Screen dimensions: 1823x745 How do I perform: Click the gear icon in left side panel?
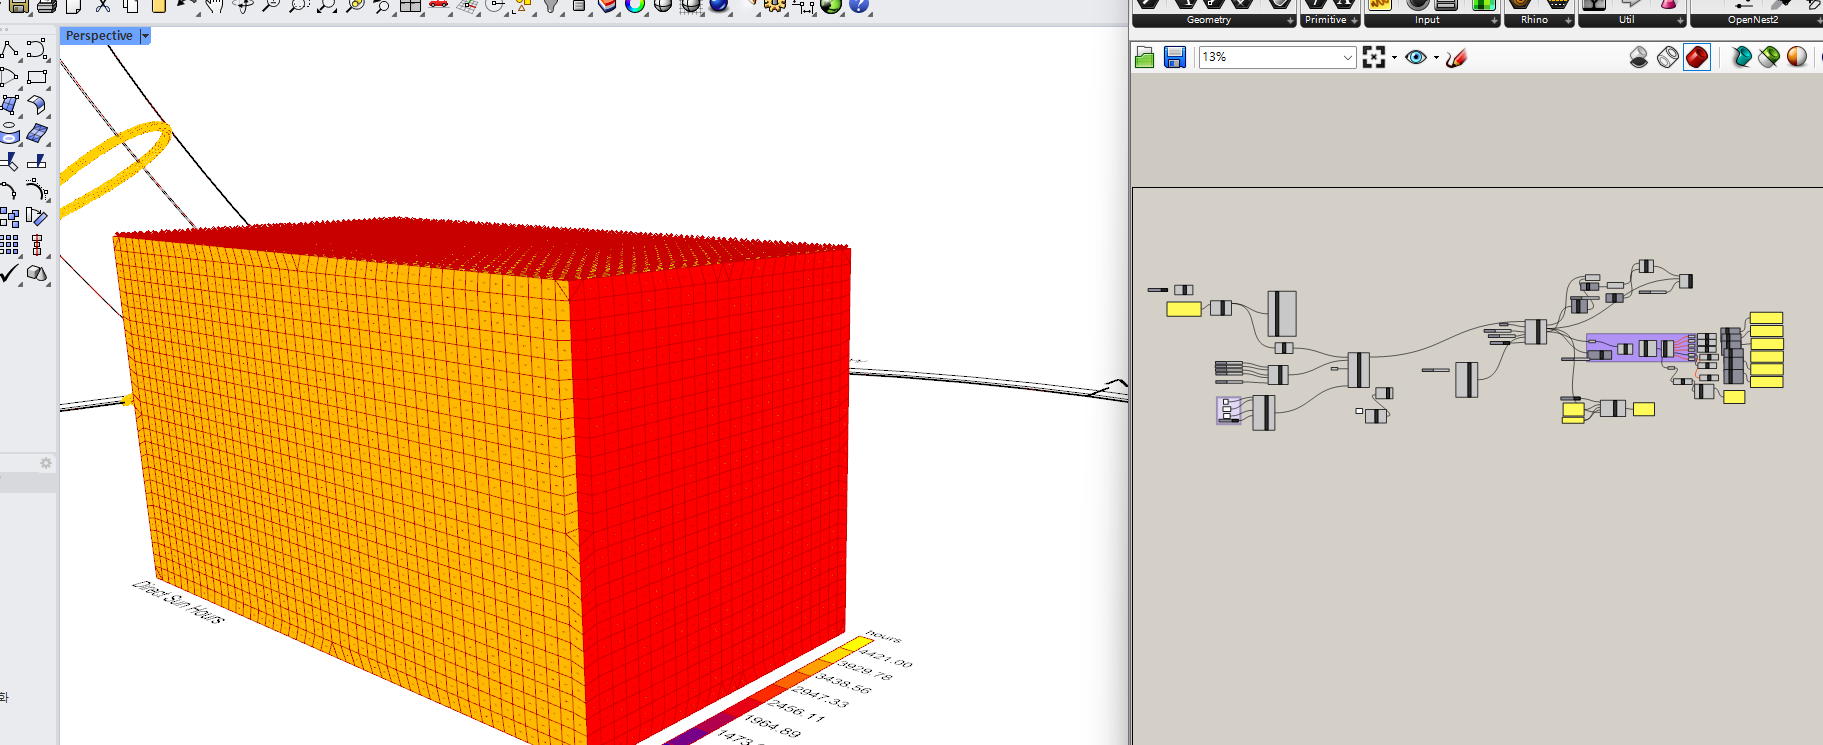coord(45,463)
